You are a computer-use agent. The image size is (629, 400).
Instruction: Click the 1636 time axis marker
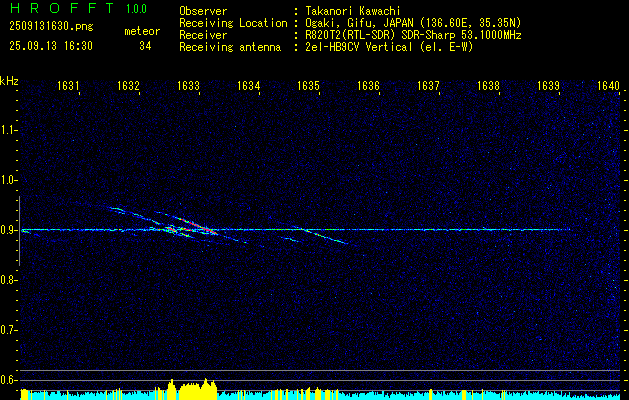coord(368,85)
